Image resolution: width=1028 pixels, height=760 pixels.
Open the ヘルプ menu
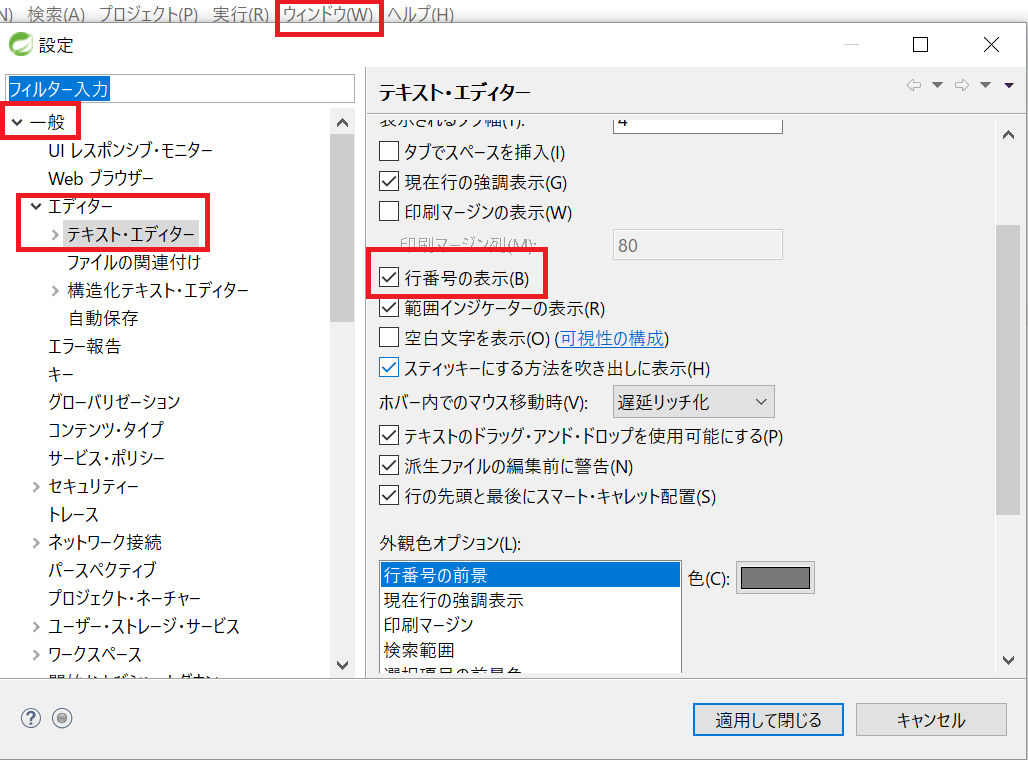click(420, 15)
